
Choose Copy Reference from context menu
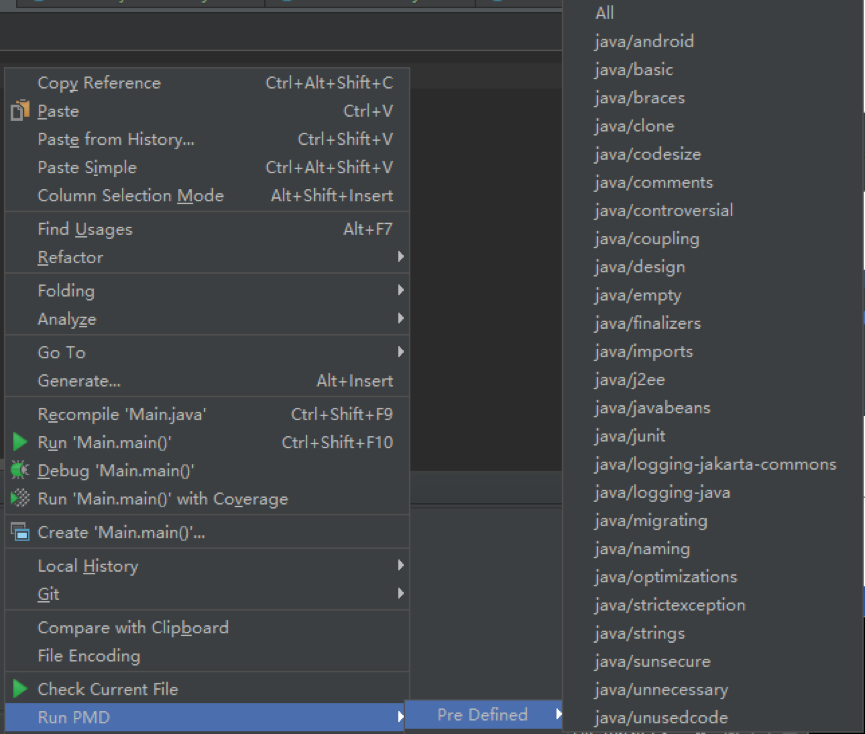click(207, 83)
